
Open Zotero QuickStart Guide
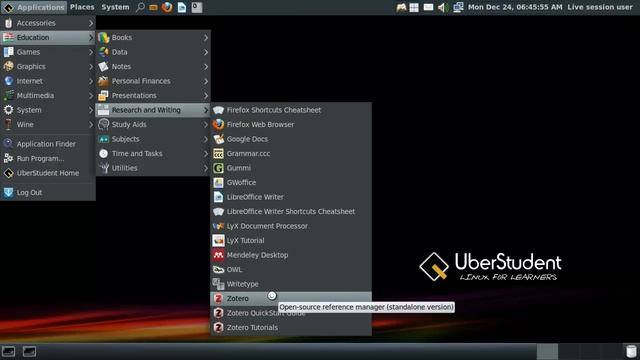291,313
